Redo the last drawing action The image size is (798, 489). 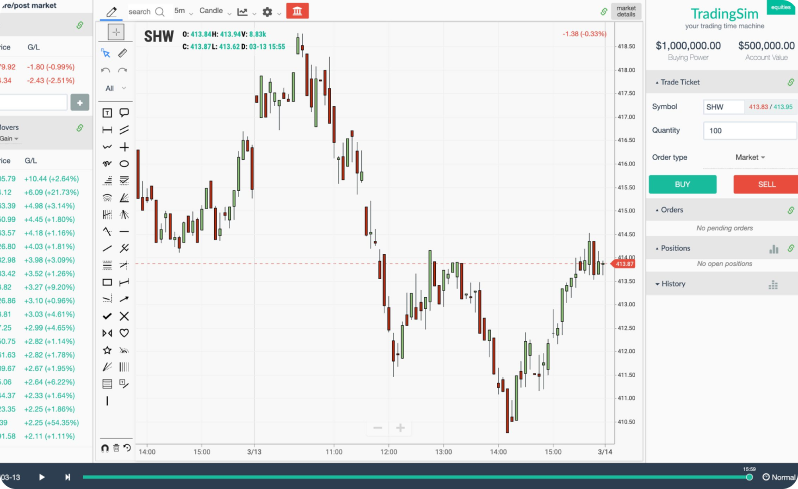[x=123, y=70]
